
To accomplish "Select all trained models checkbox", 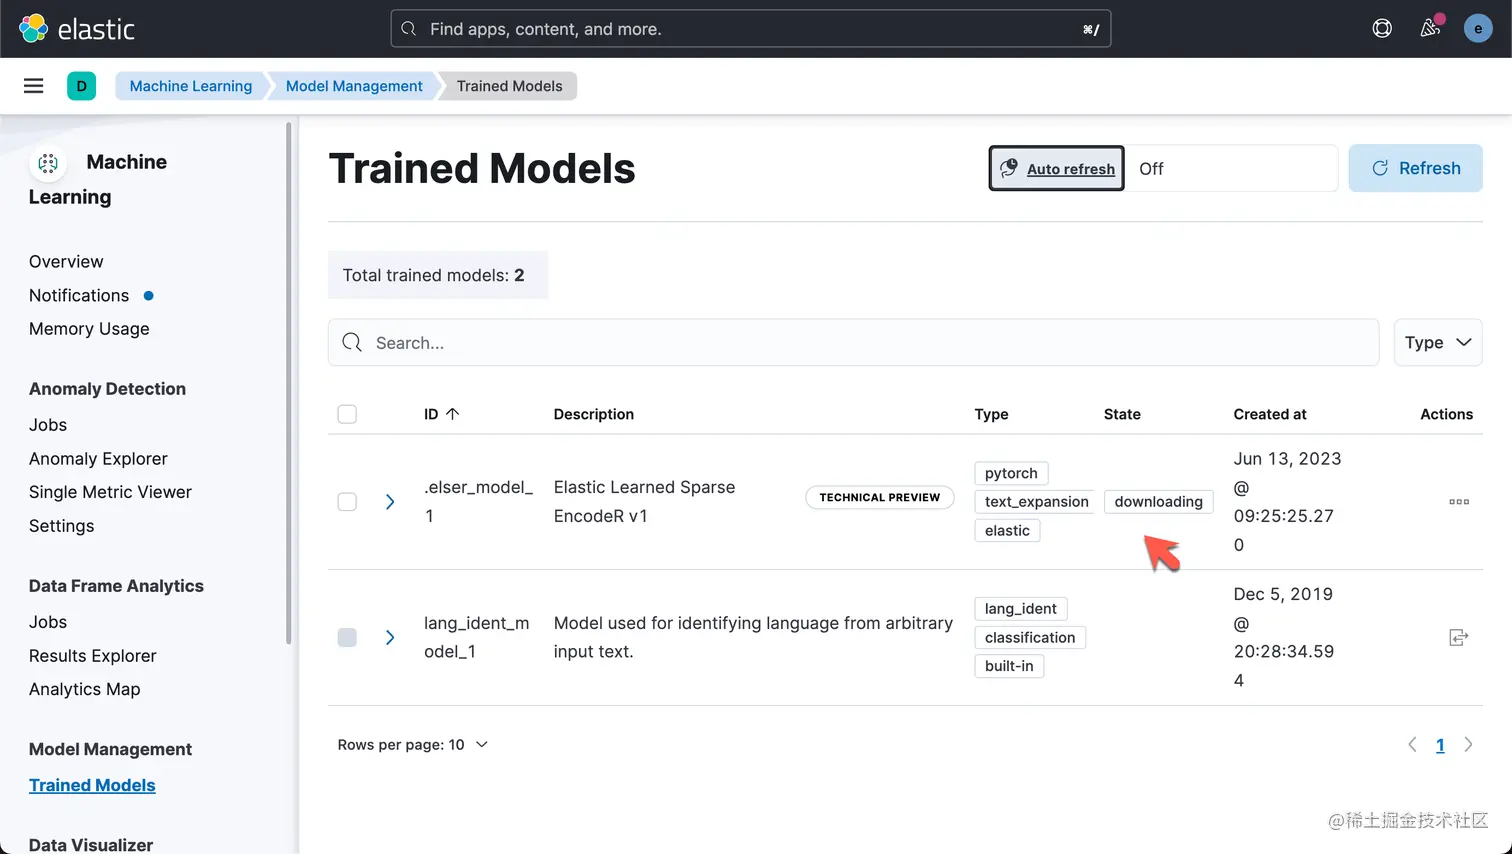I will pyautogui.click(x=347, y=414).
